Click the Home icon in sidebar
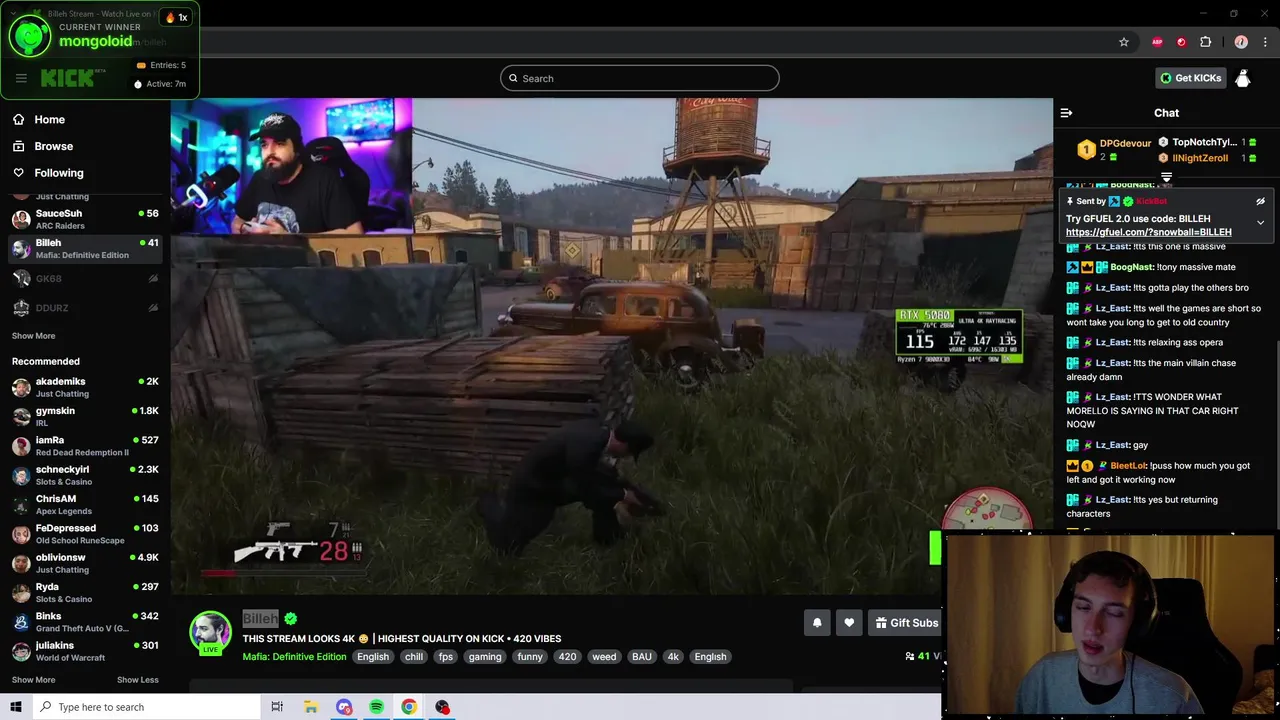This screenshot has height=720, width=1280. click(18, 119)
